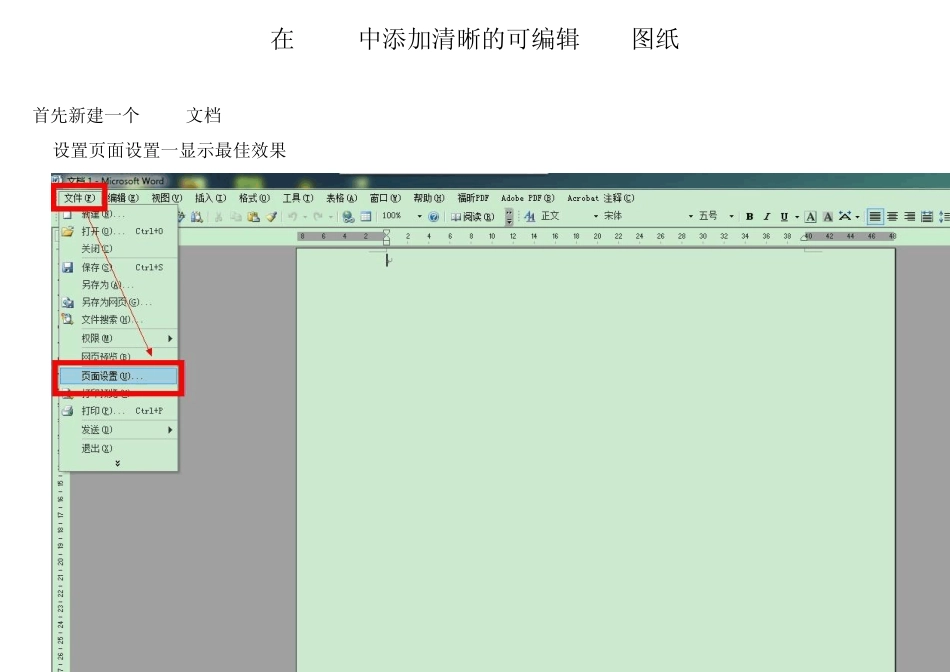Click the toolbar options overflow handle
The width and height of the screenshot is (950, 672).
[x=509, y=216]
